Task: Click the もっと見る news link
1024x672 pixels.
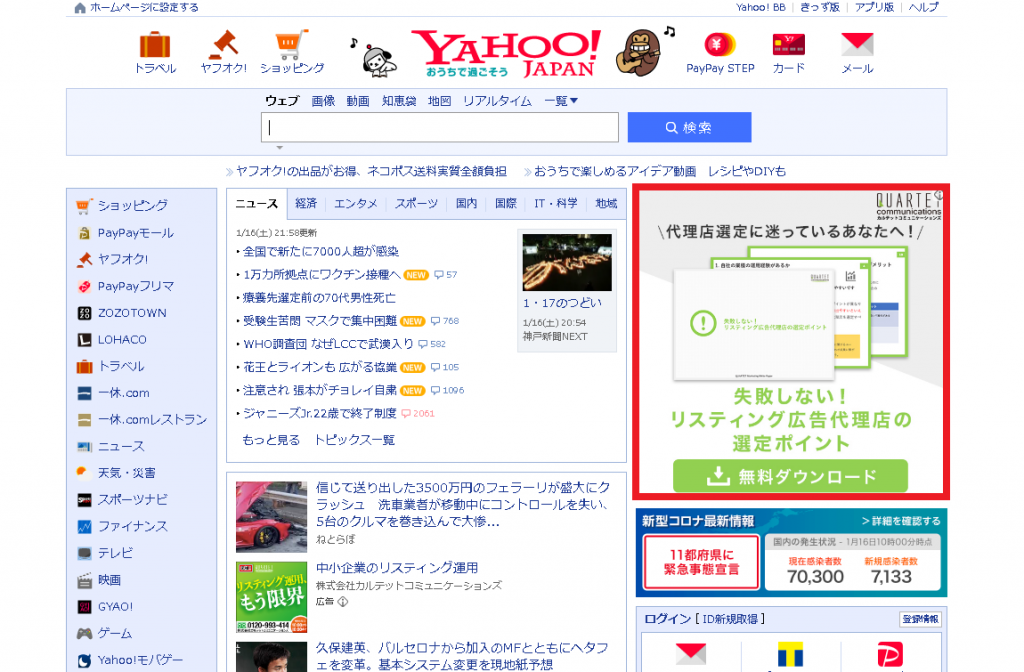Action: (270, 440)
